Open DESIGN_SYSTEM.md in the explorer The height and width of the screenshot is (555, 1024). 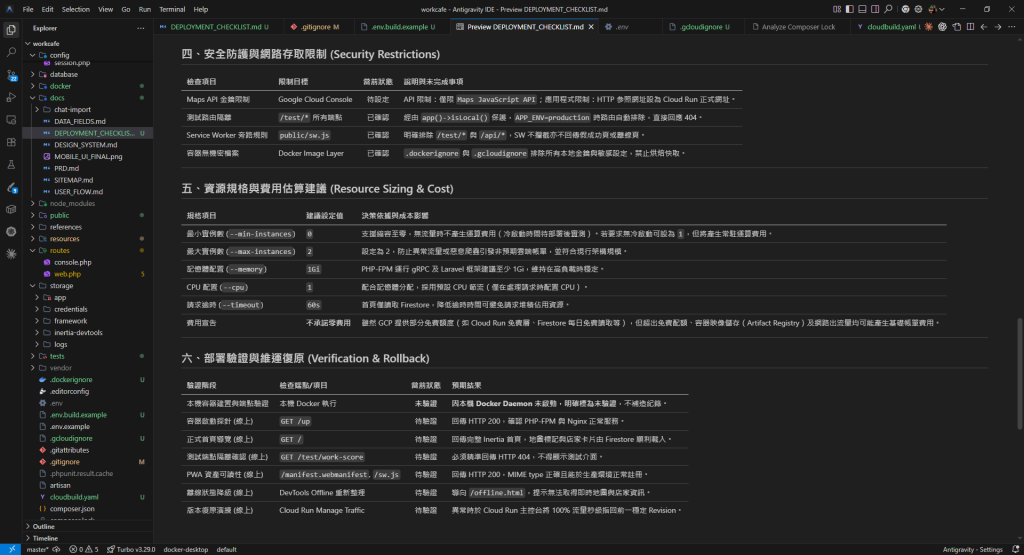coord(86,145)
